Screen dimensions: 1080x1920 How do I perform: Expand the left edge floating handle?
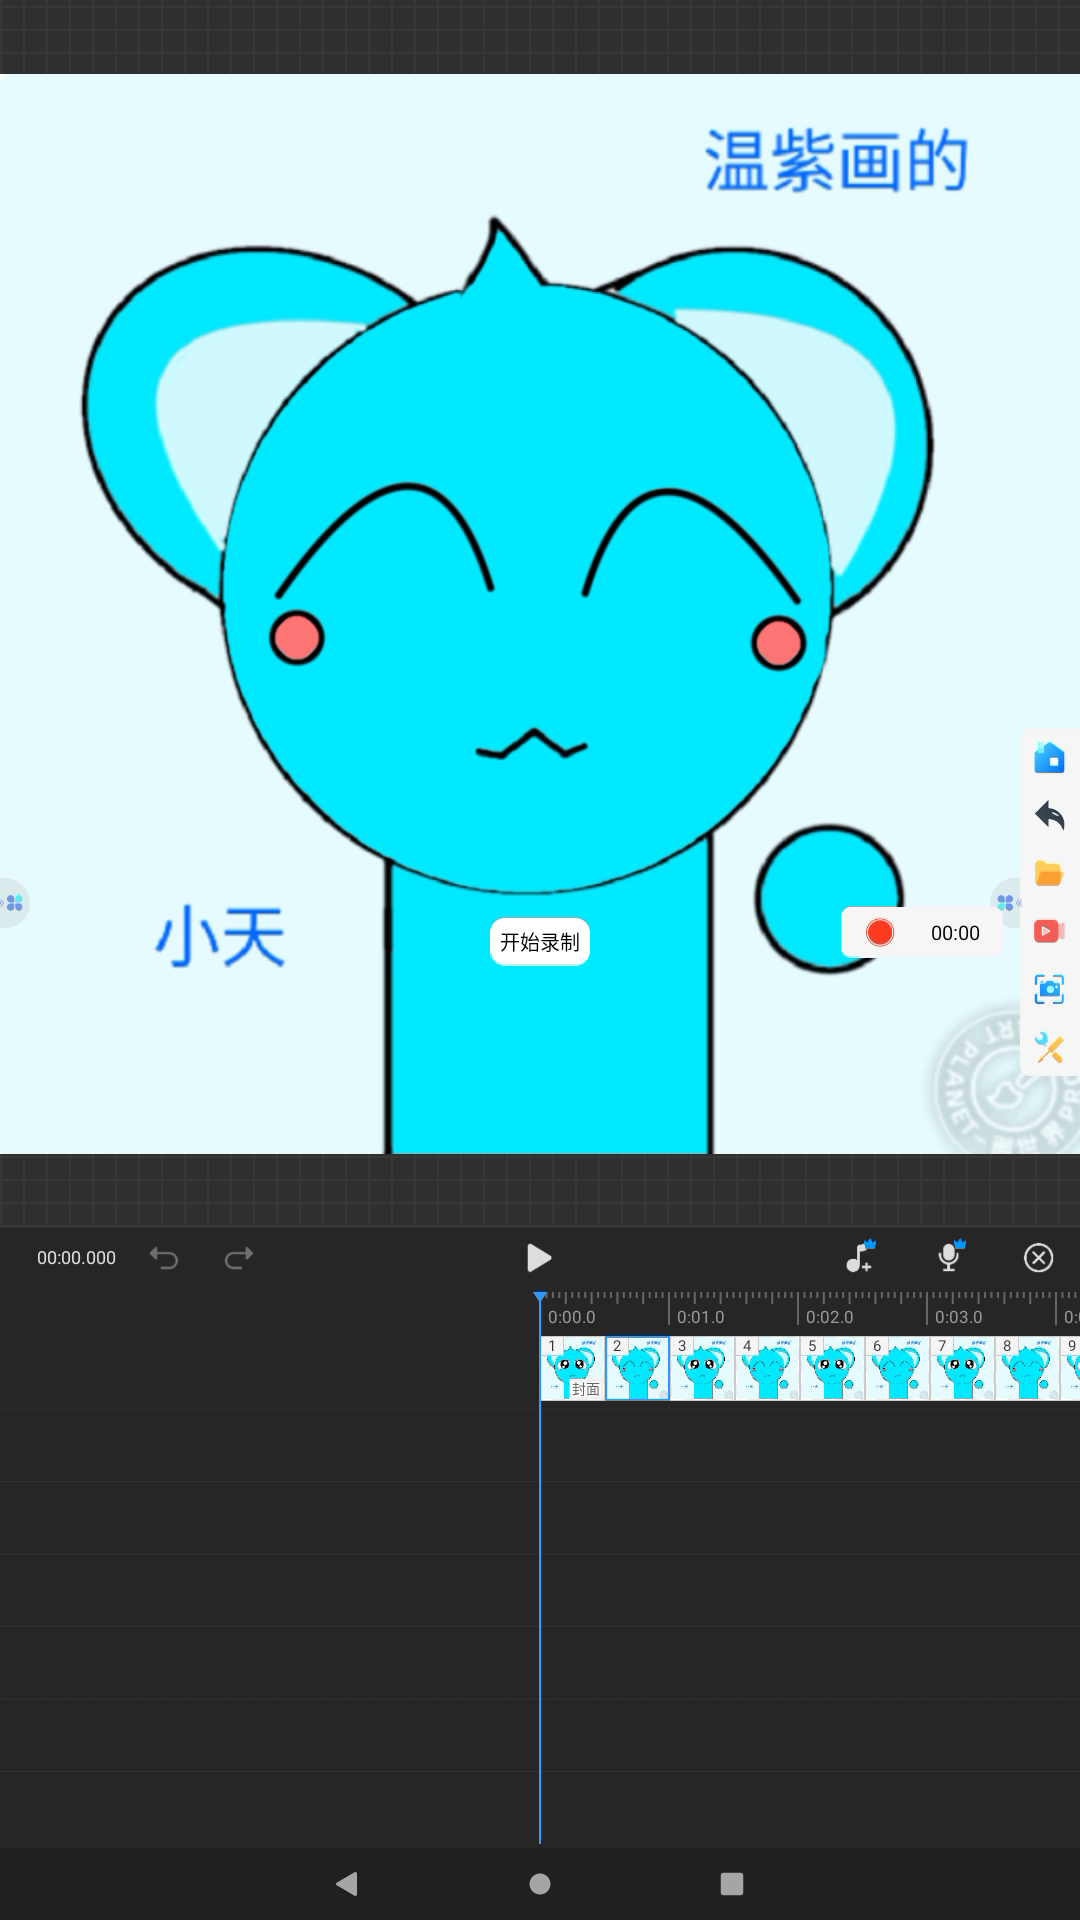(14, 902)
